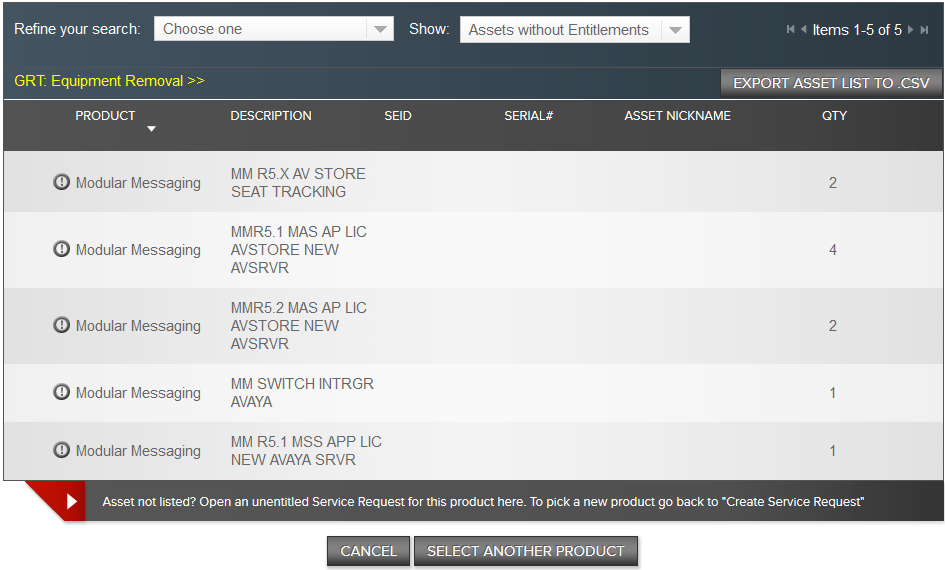Click description MM SWITCH INTRGR AVAYA
The height and width of the screenshot is (570, 945).
tap(302, 392)
